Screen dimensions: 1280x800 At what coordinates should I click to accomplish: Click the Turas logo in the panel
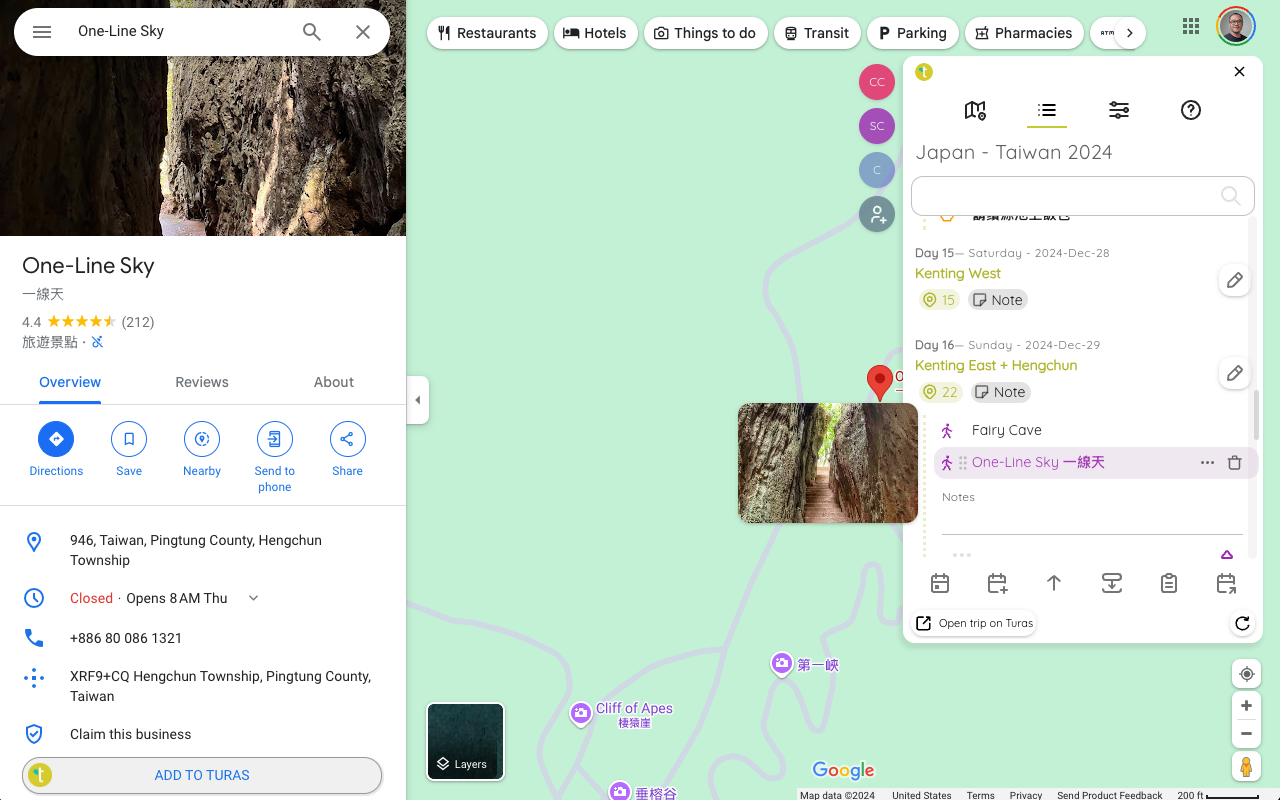[x=924, y=72]
